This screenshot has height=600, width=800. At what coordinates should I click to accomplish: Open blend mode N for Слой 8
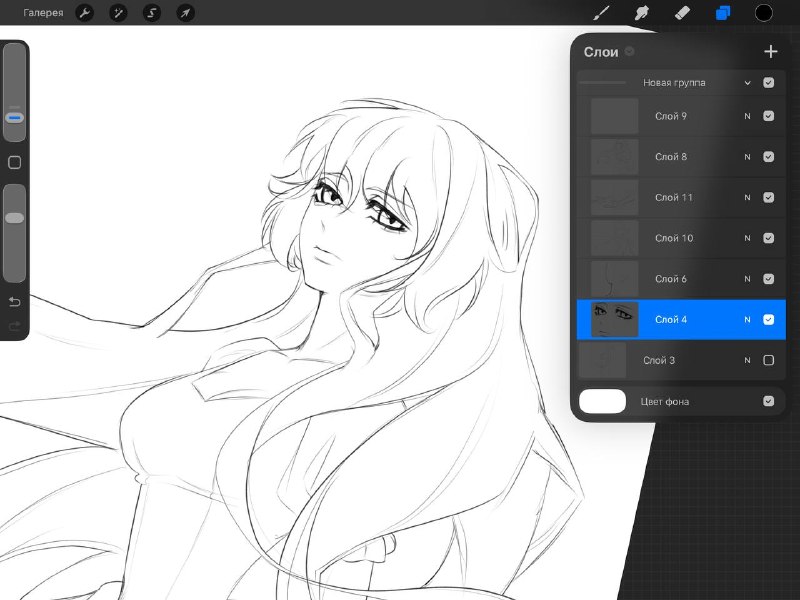point(747,157)
